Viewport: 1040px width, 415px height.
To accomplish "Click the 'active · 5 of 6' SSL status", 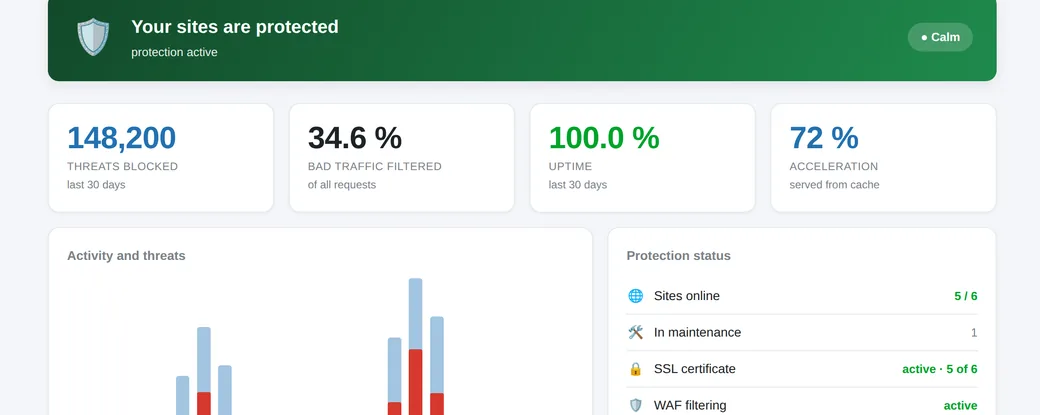I will coord(940,369).
